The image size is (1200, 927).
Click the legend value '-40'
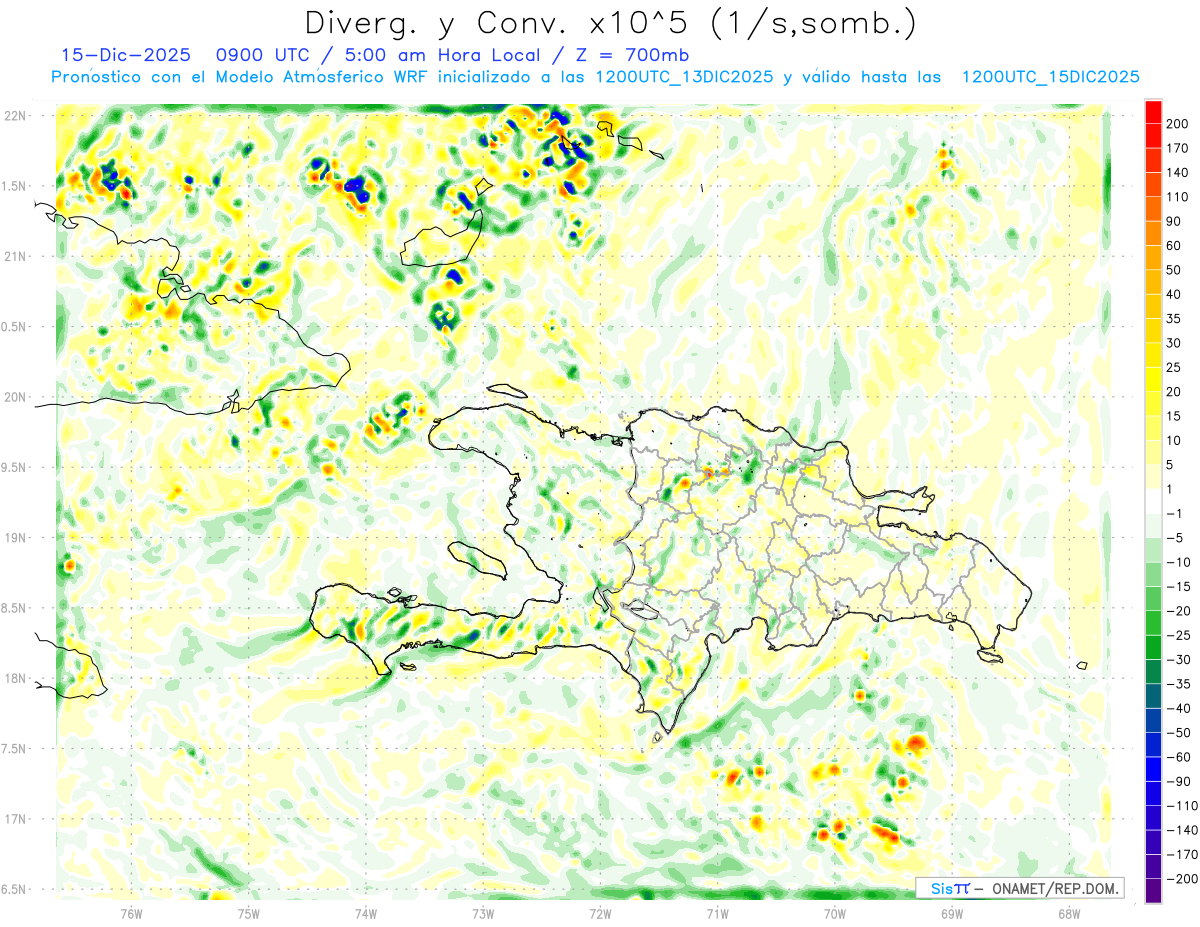1179,708
